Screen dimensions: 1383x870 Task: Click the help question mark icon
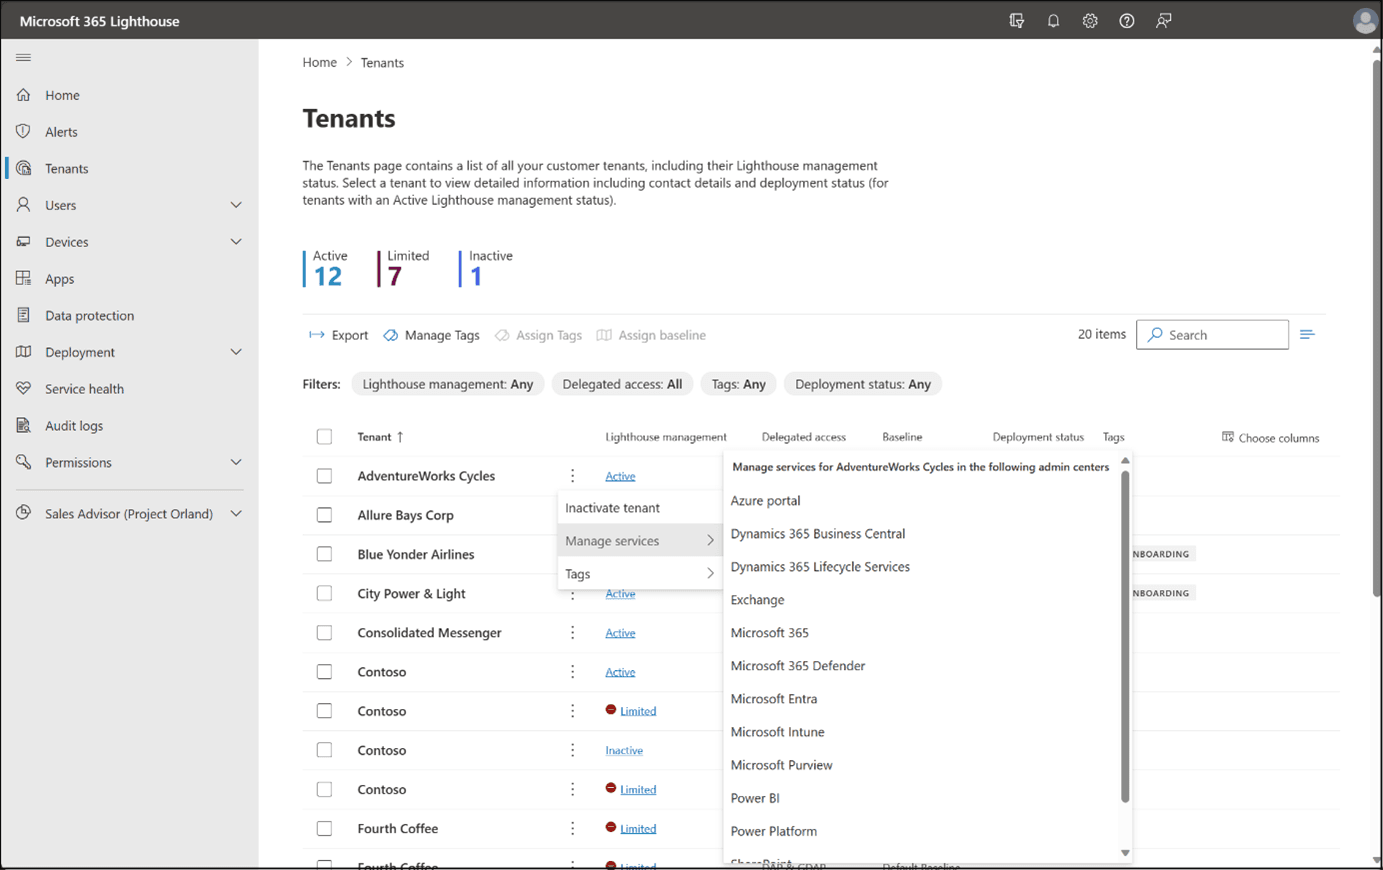click(x=1126, y=21)
